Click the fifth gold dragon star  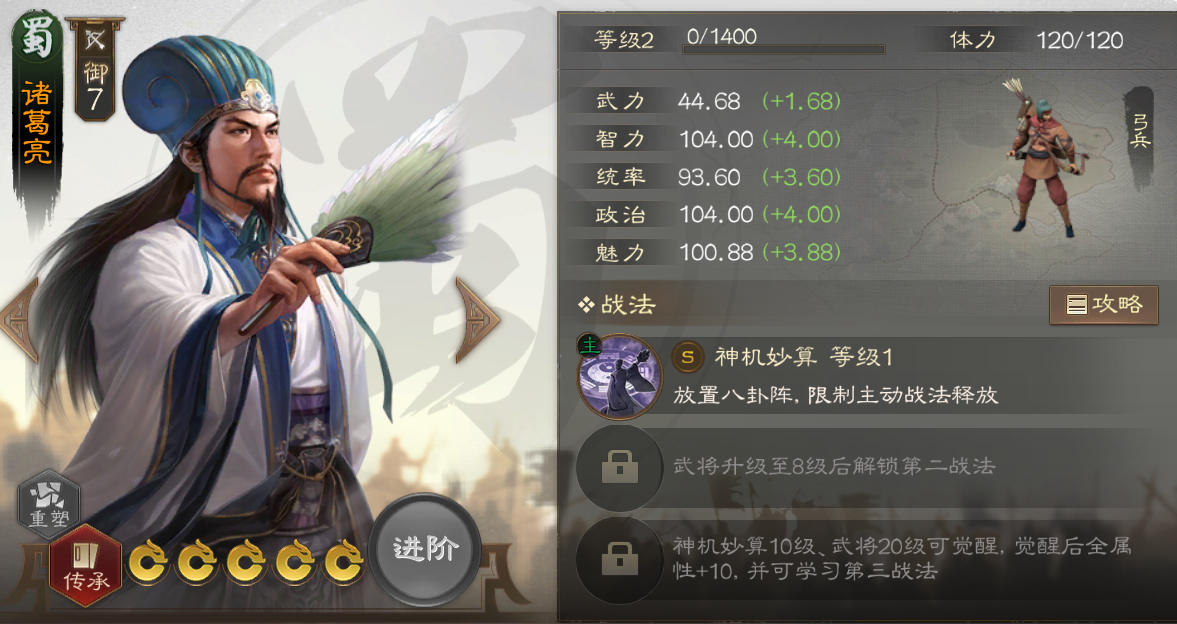(343, 562)
